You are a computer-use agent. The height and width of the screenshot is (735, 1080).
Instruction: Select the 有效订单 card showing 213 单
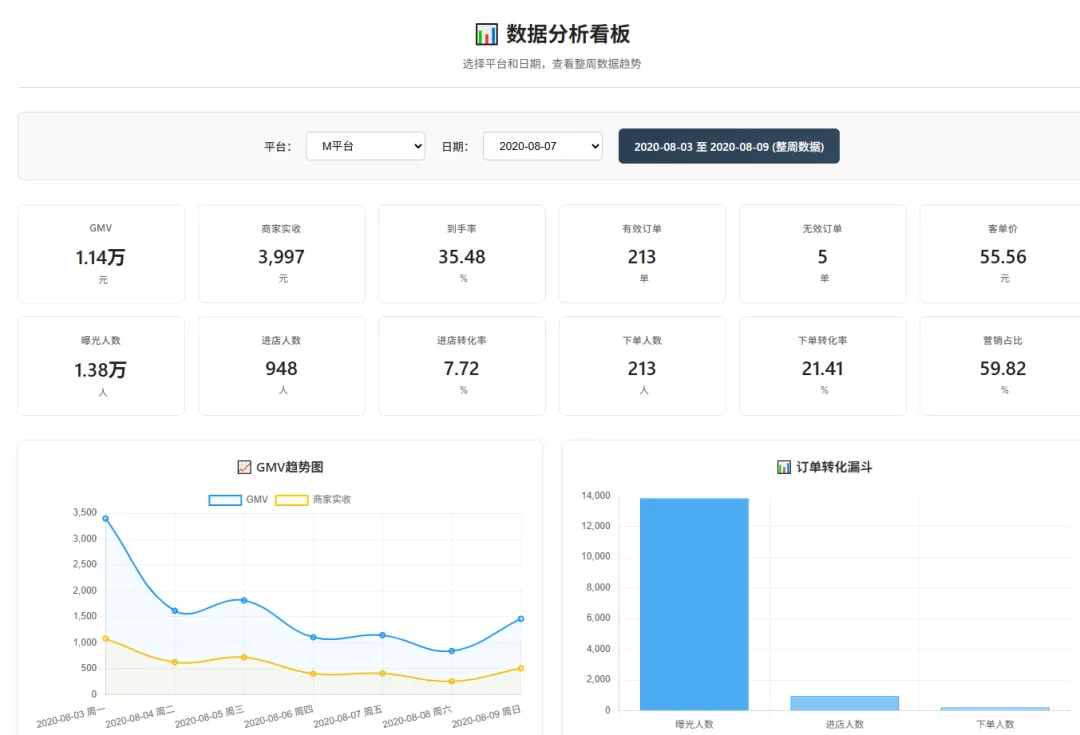(x=643, y=253)
